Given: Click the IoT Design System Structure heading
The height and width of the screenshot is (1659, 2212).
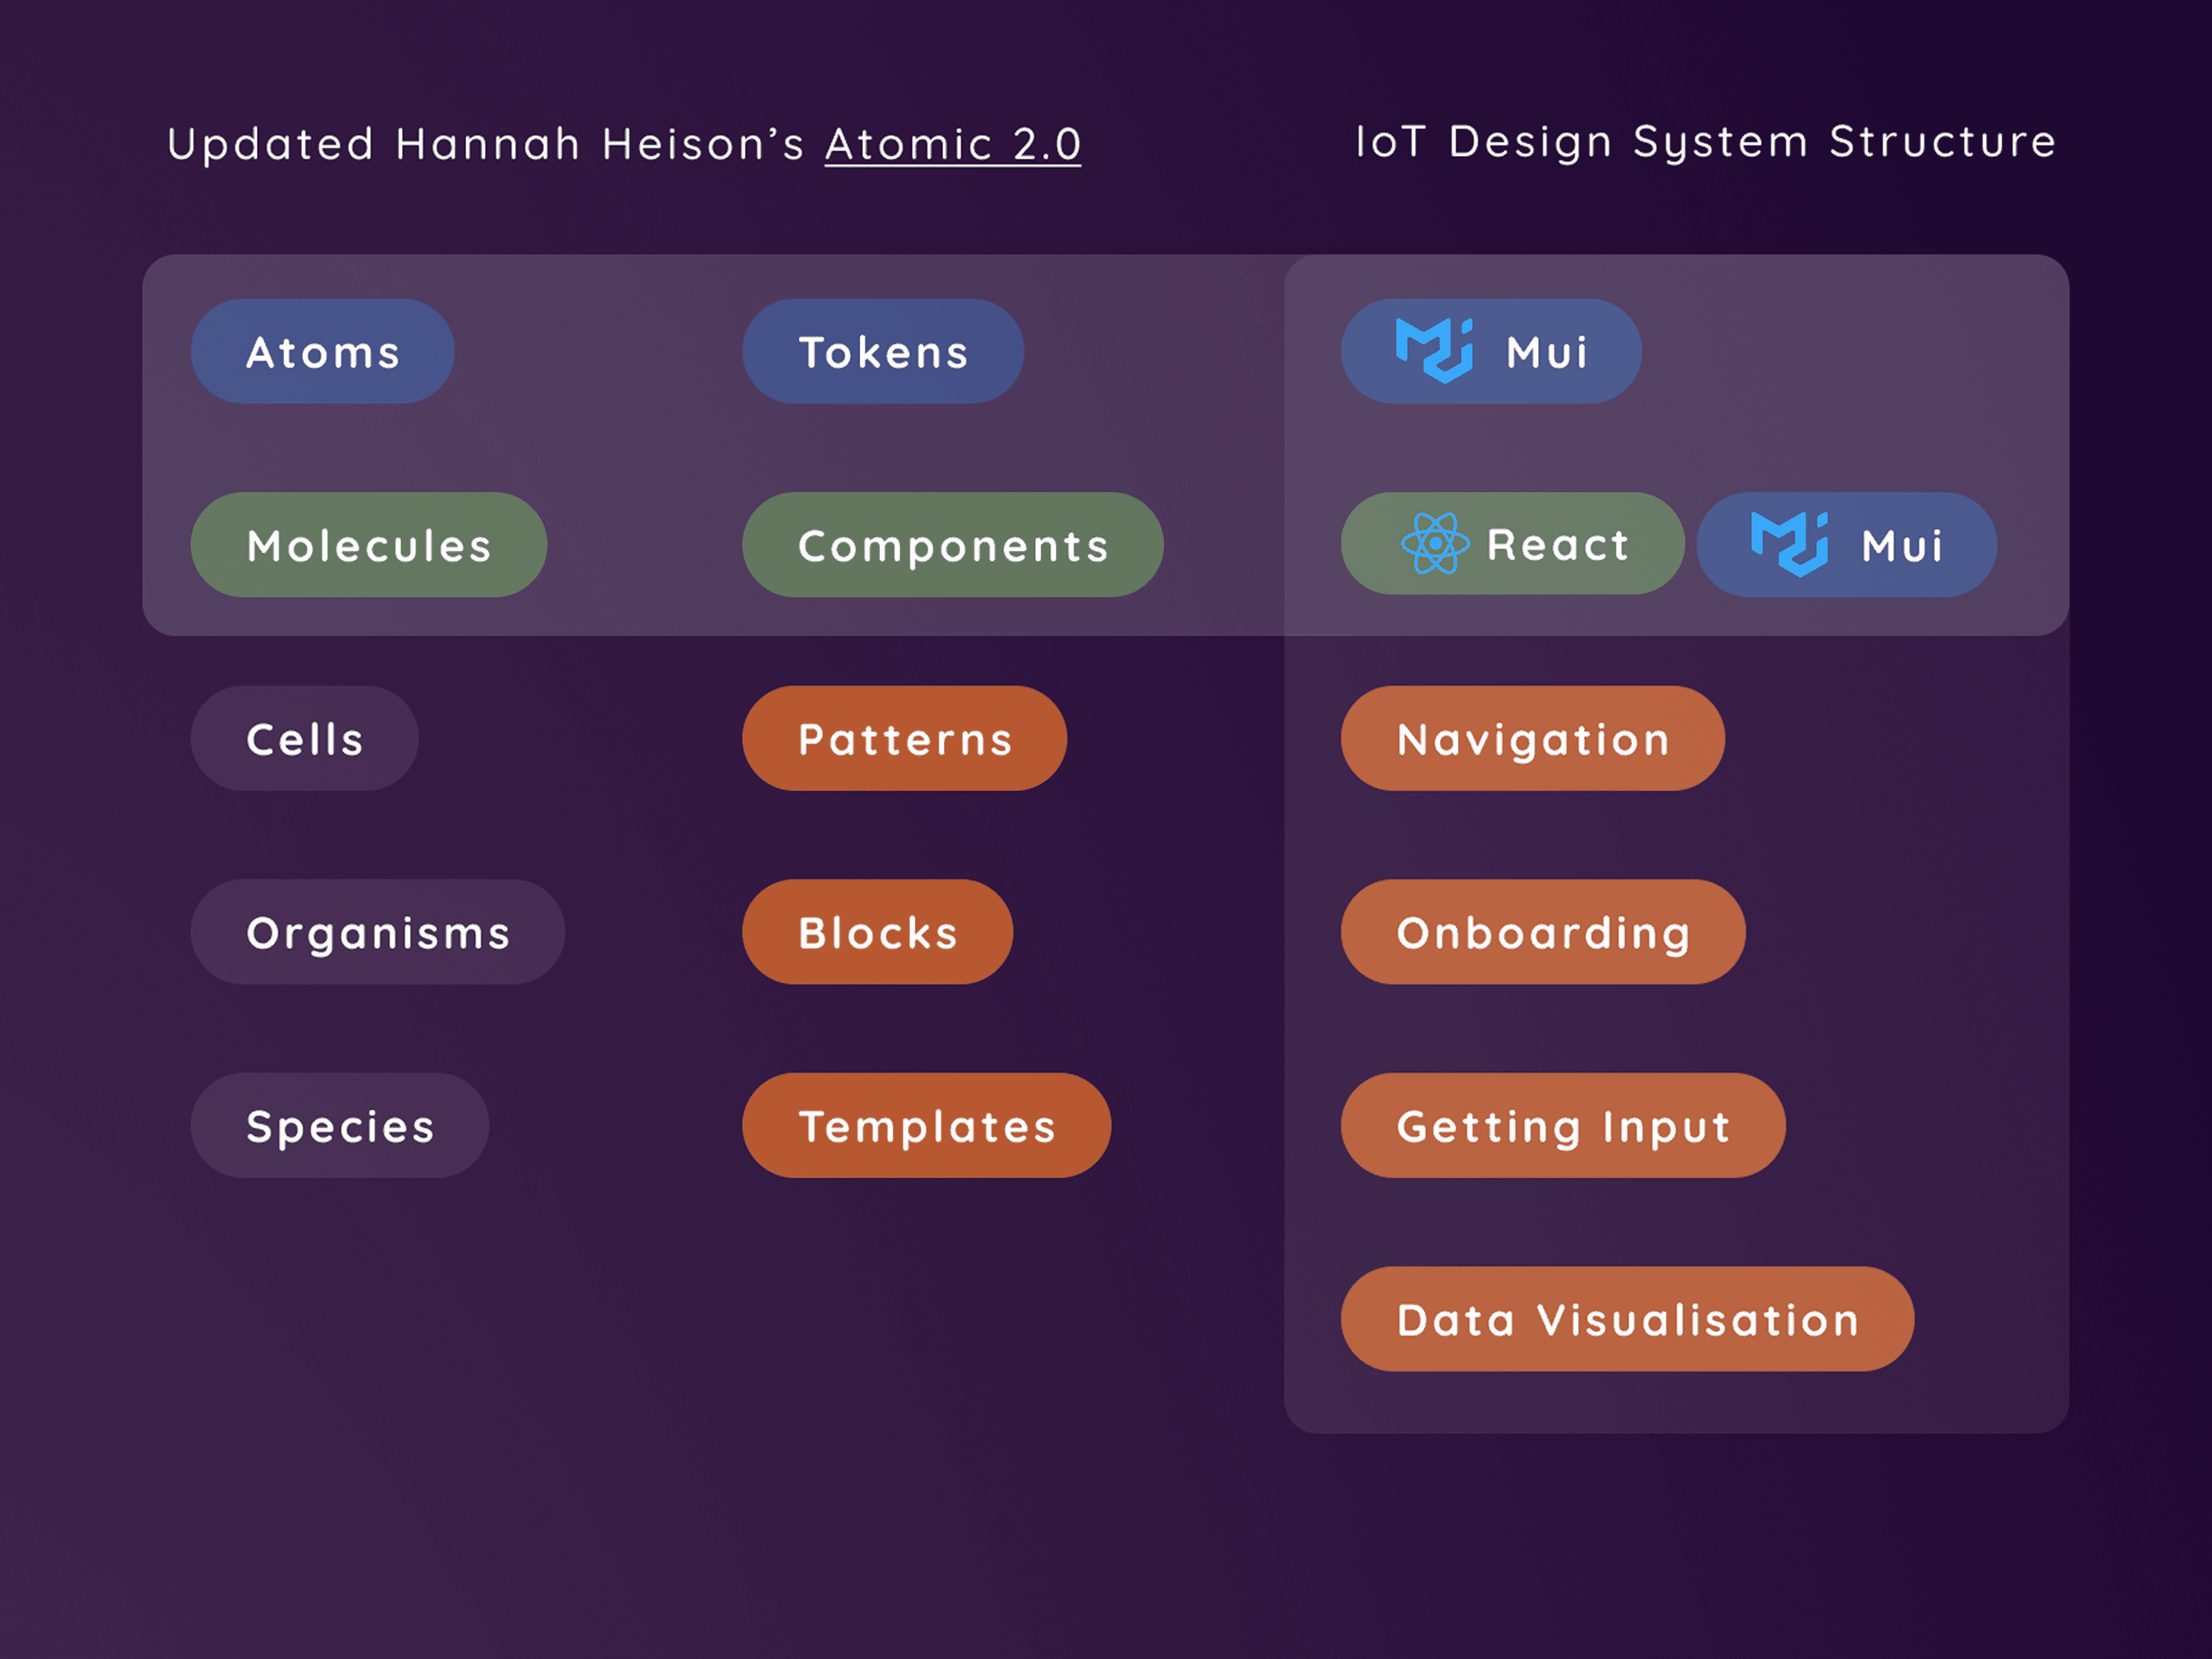Looking at the screenshot, I should [1705, 142].
